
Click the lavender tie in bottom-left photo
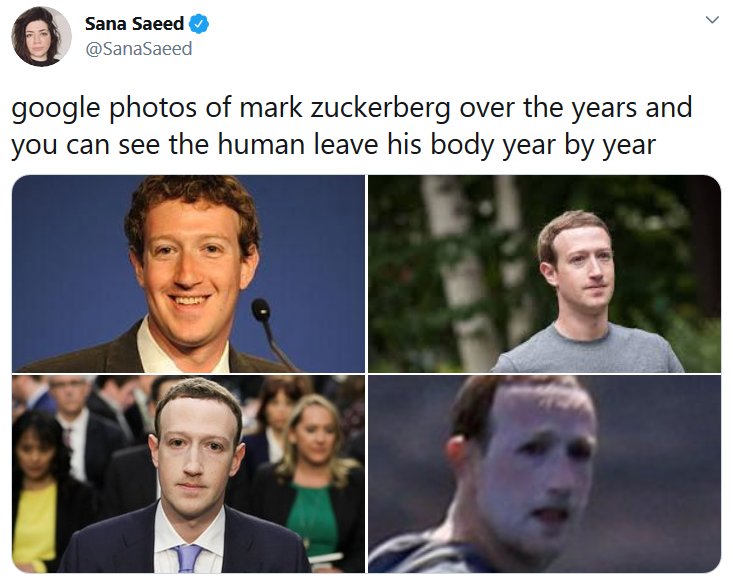click(x=190, y=557)
